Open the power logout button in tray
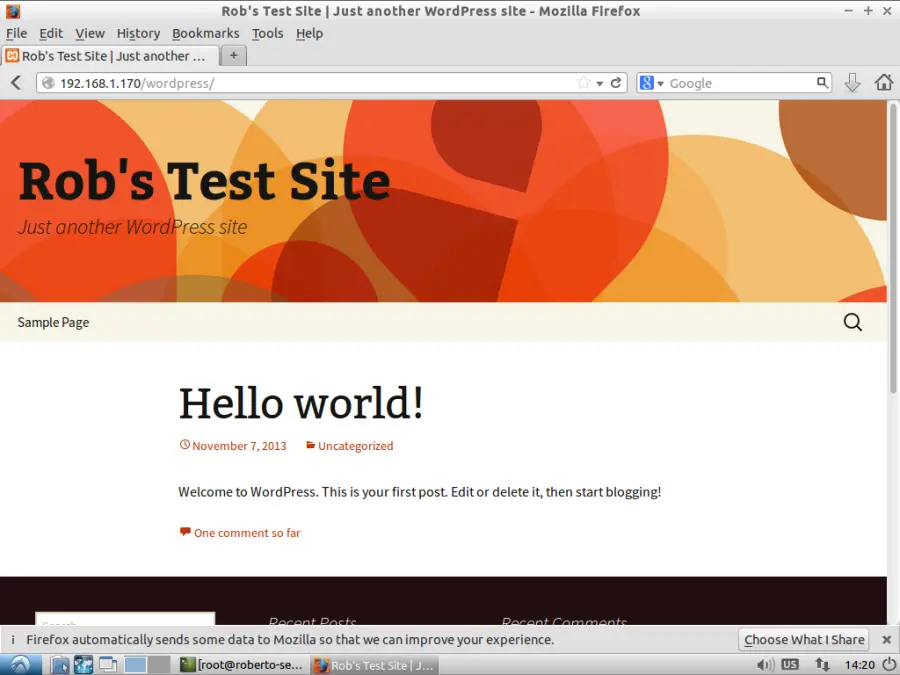 point(890,665)
